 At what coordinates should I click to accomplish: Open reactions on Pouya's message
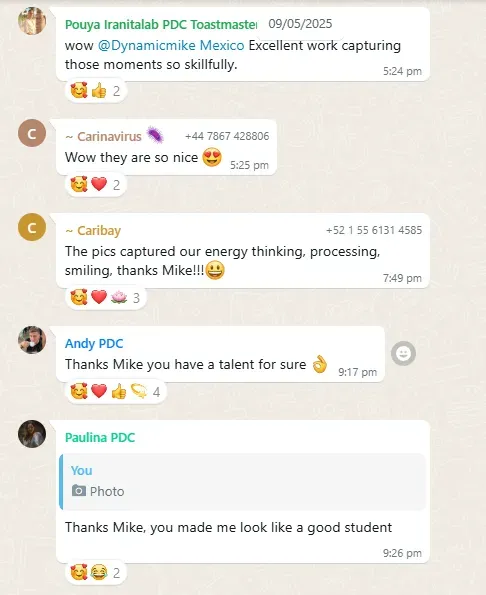(x=96, y=91)
